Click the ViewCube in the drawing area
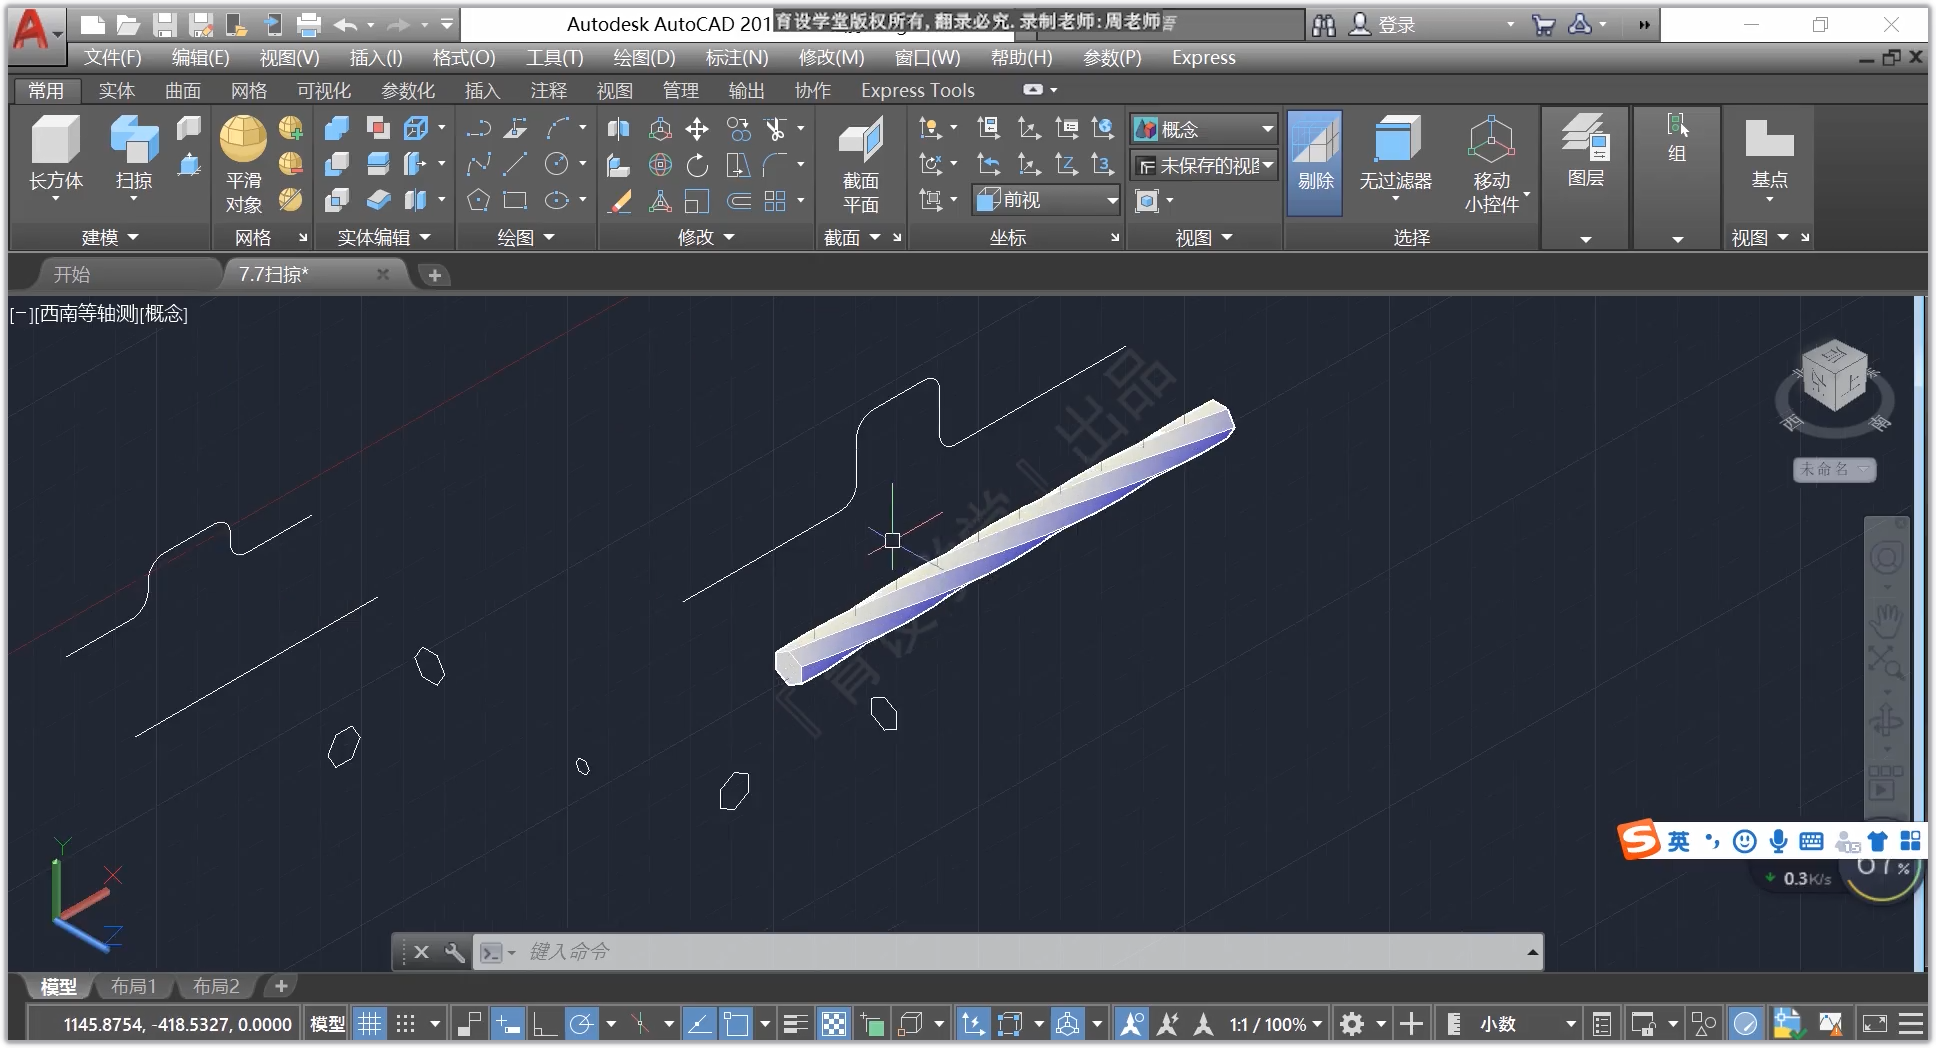1936x1048 pixels. [x=1834, y=376]
